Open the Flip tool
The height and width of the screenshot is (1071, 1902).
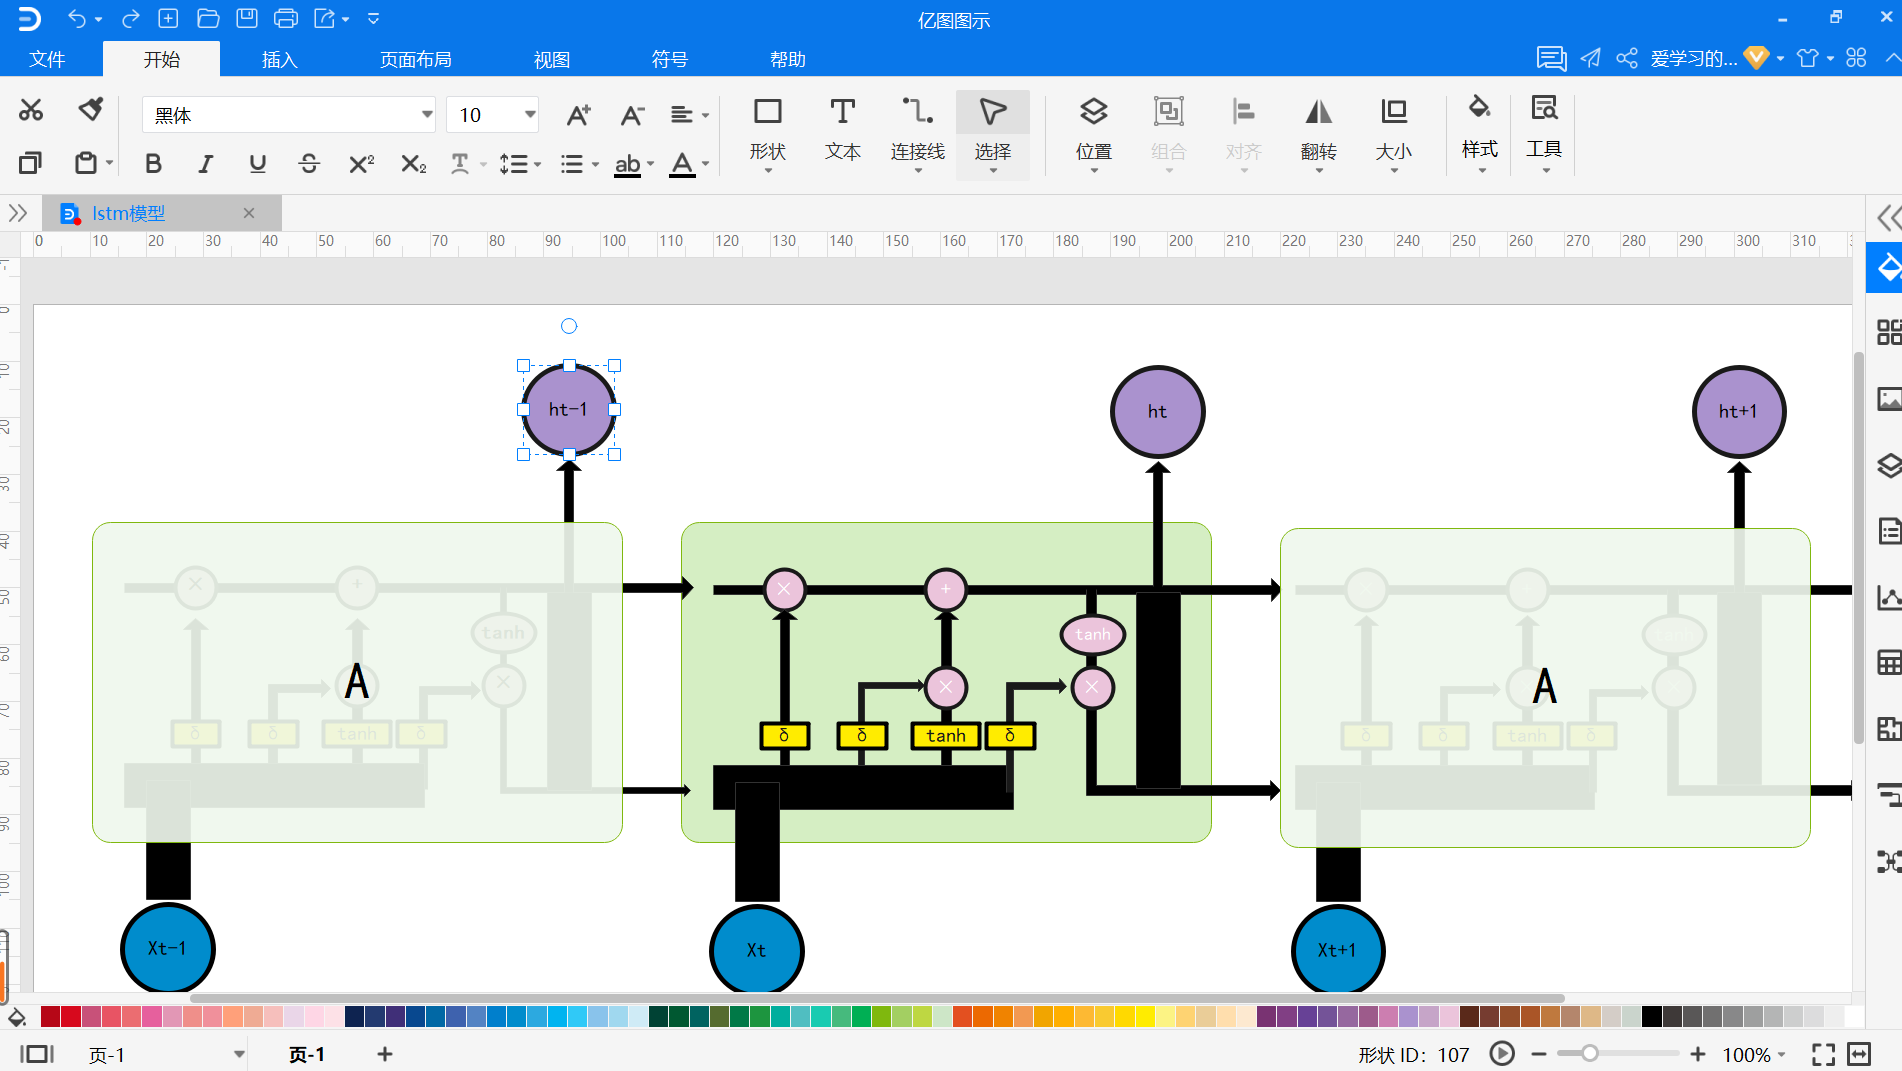(1319, 132)
